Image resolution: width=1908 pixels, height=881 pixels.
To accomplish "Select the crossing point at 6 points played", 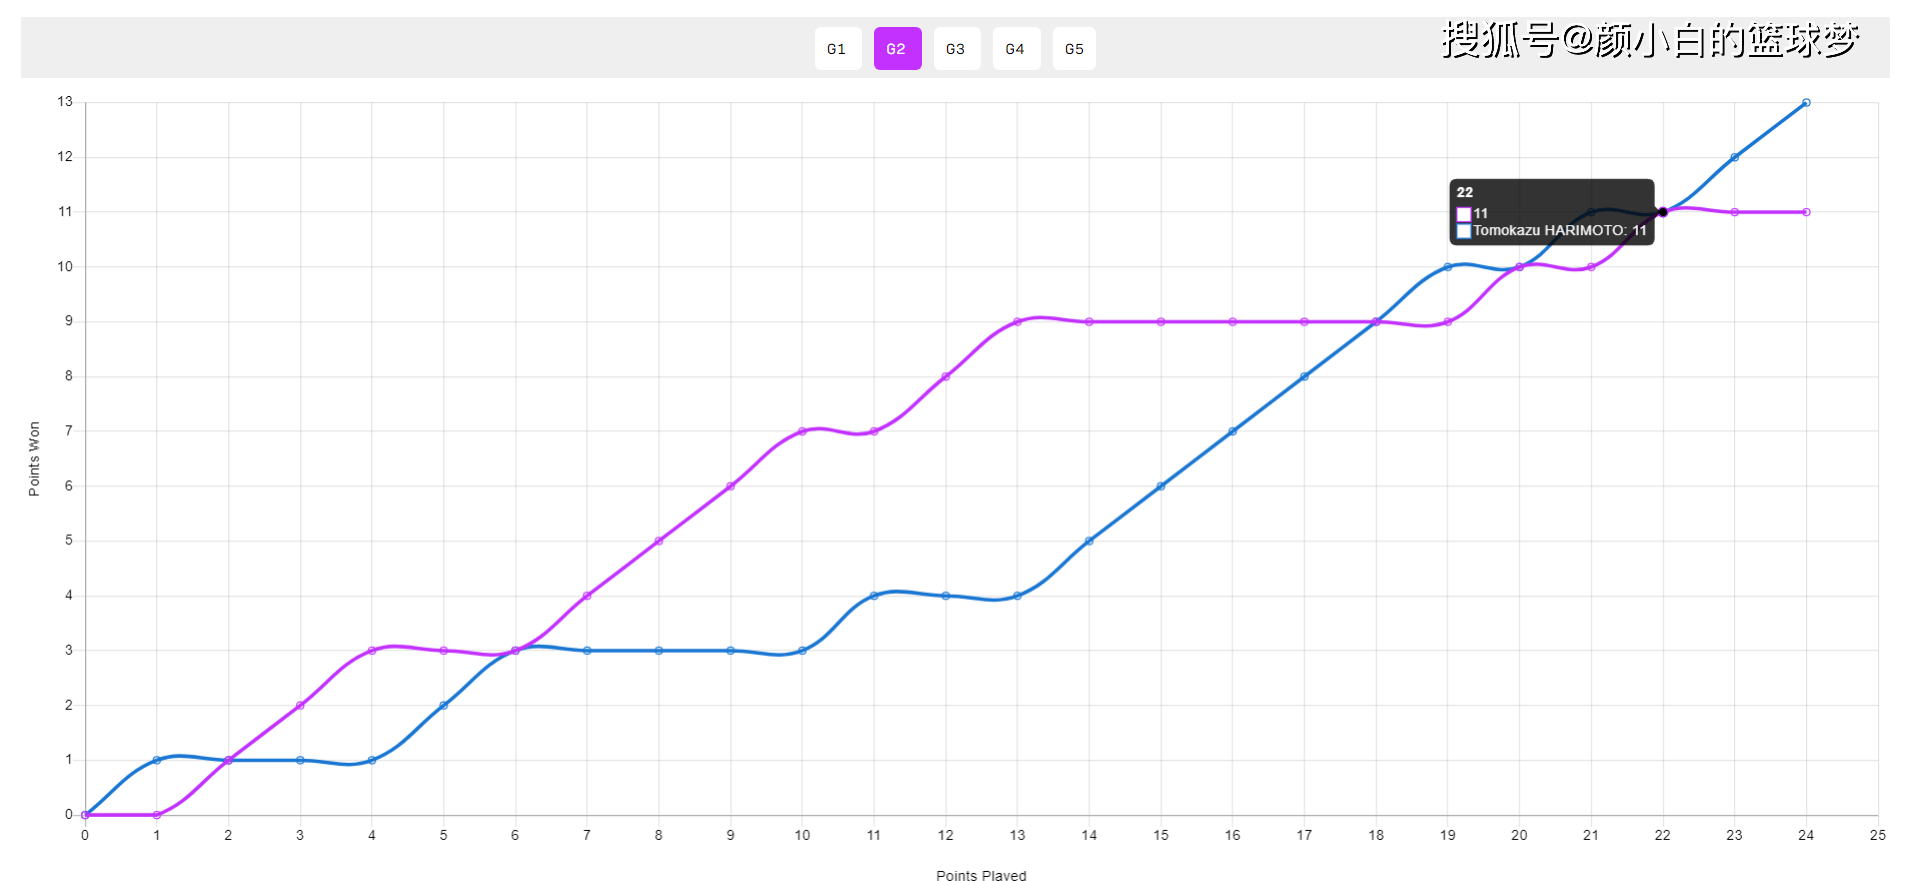I will (515, 651).
